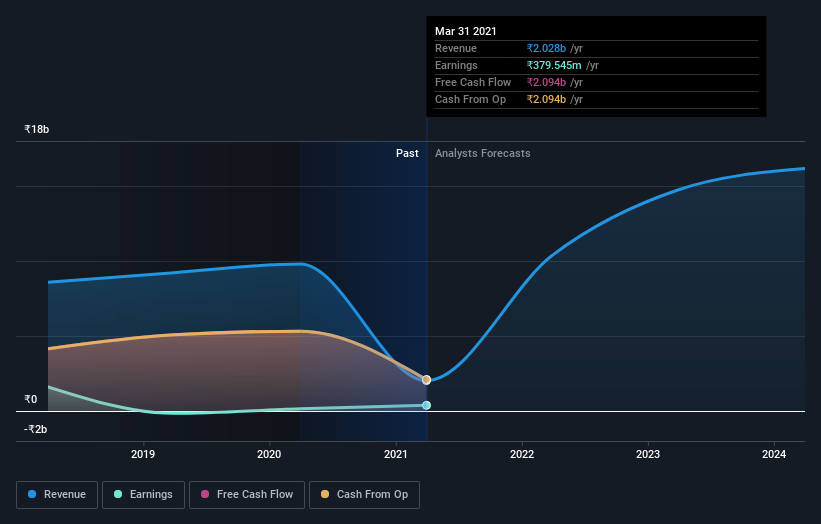Toggle the Cash From Op legend series
This screenshot has height=524, width=821.
[x=364, y=495]
